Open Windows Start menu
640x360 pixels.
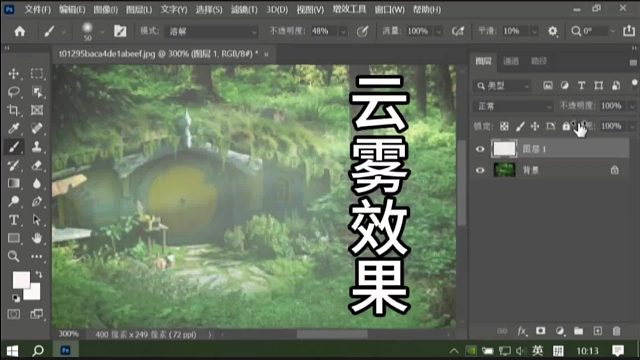point(12,351)
